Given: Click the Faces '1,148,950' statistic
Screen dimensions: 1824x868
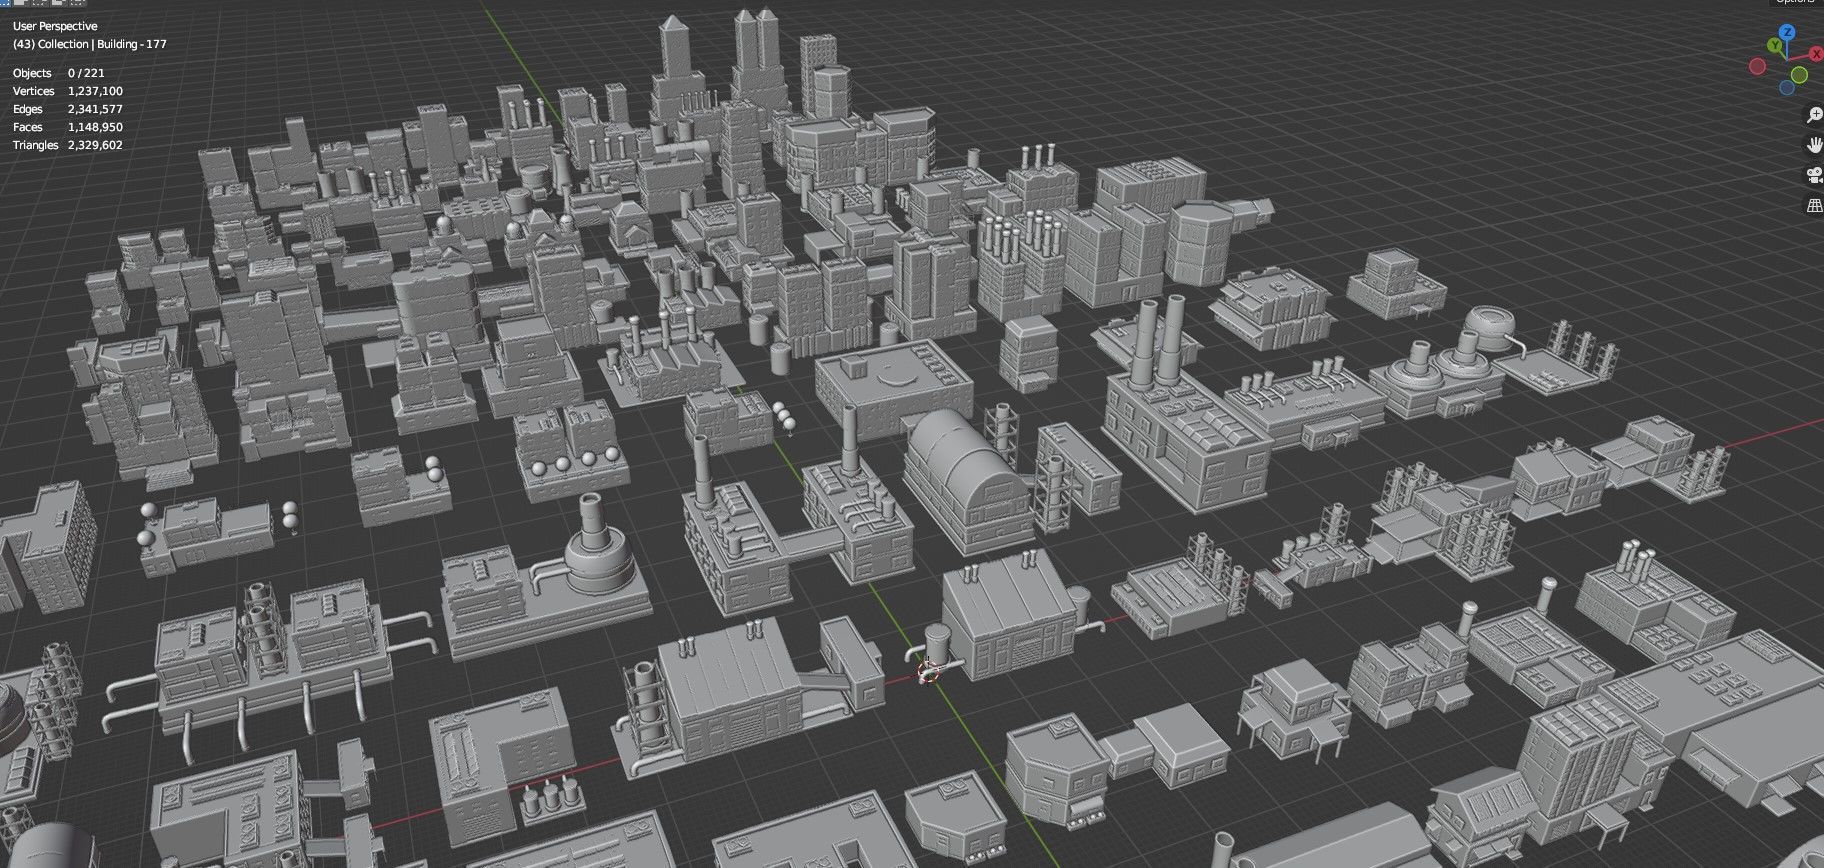Looking at the screenshot, I should (x=95, y=127).
